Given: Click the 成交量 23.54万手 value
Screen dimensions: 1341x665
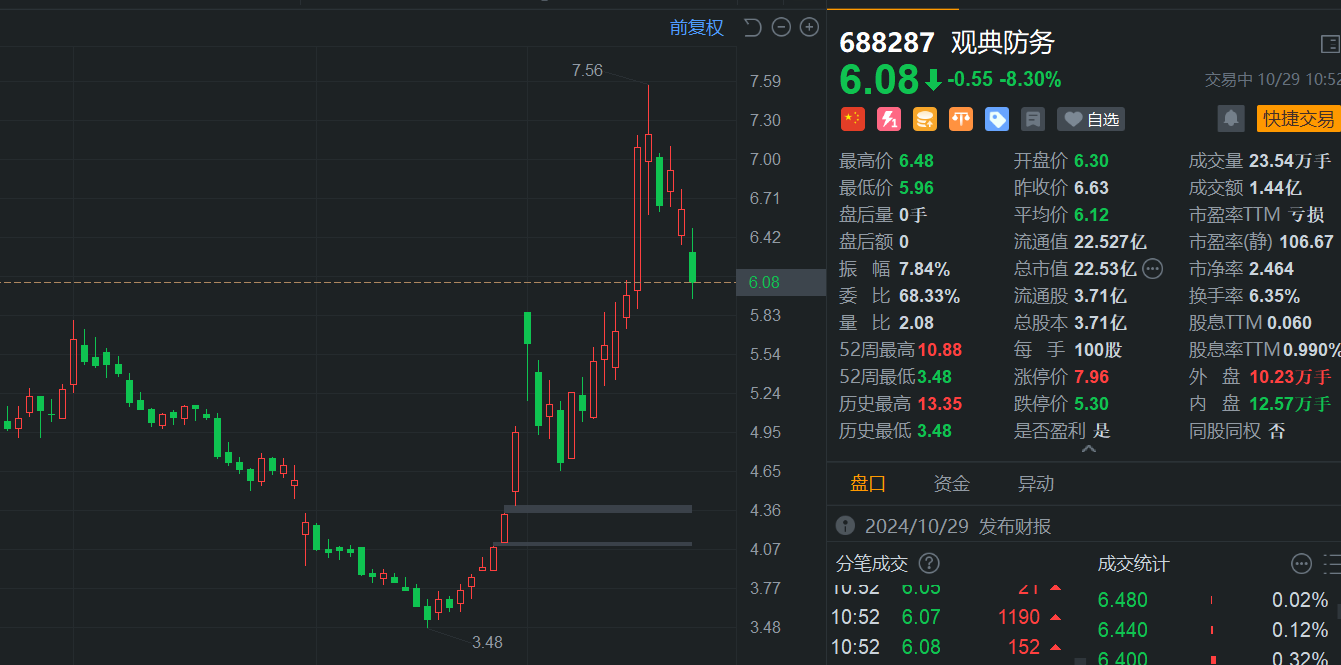Looking at the screenshot, I should click(x=1290, y=161).
